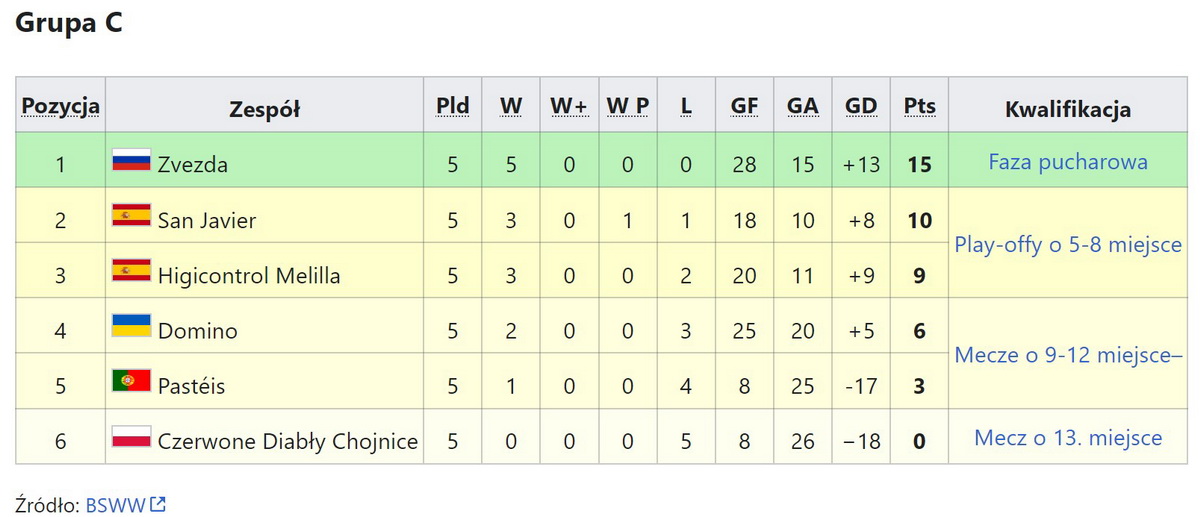Click the Pld column header abbreviation
The height and width of the screenshot is (517, 1200).
[x=453, y=106]
